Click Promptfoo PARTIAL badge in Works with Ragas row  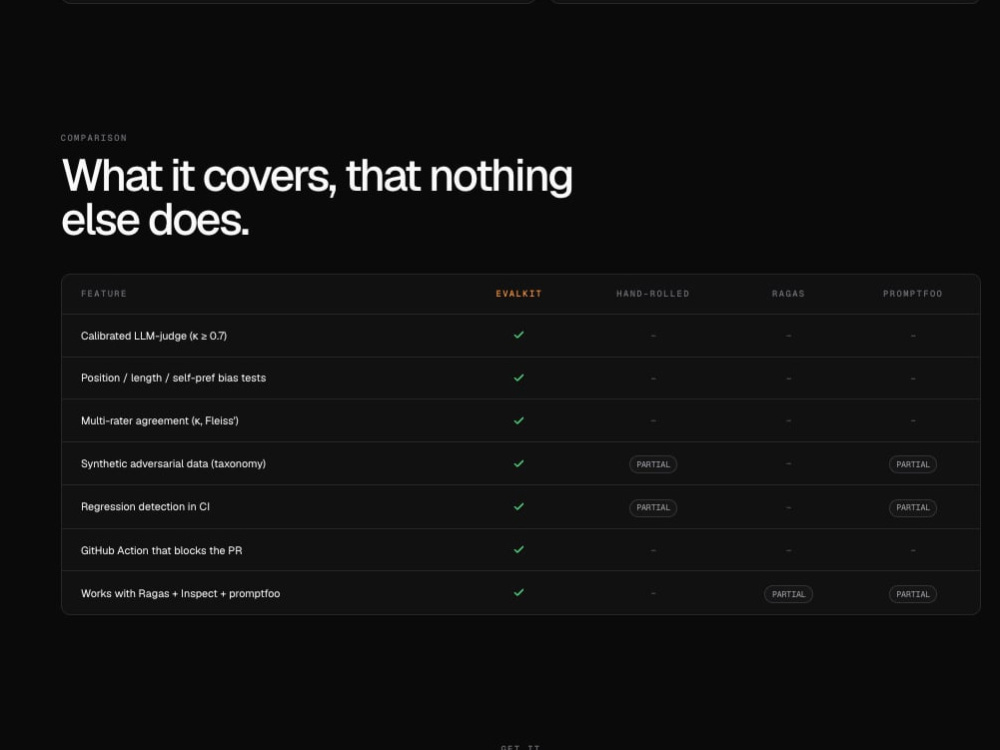pos(913,594)
